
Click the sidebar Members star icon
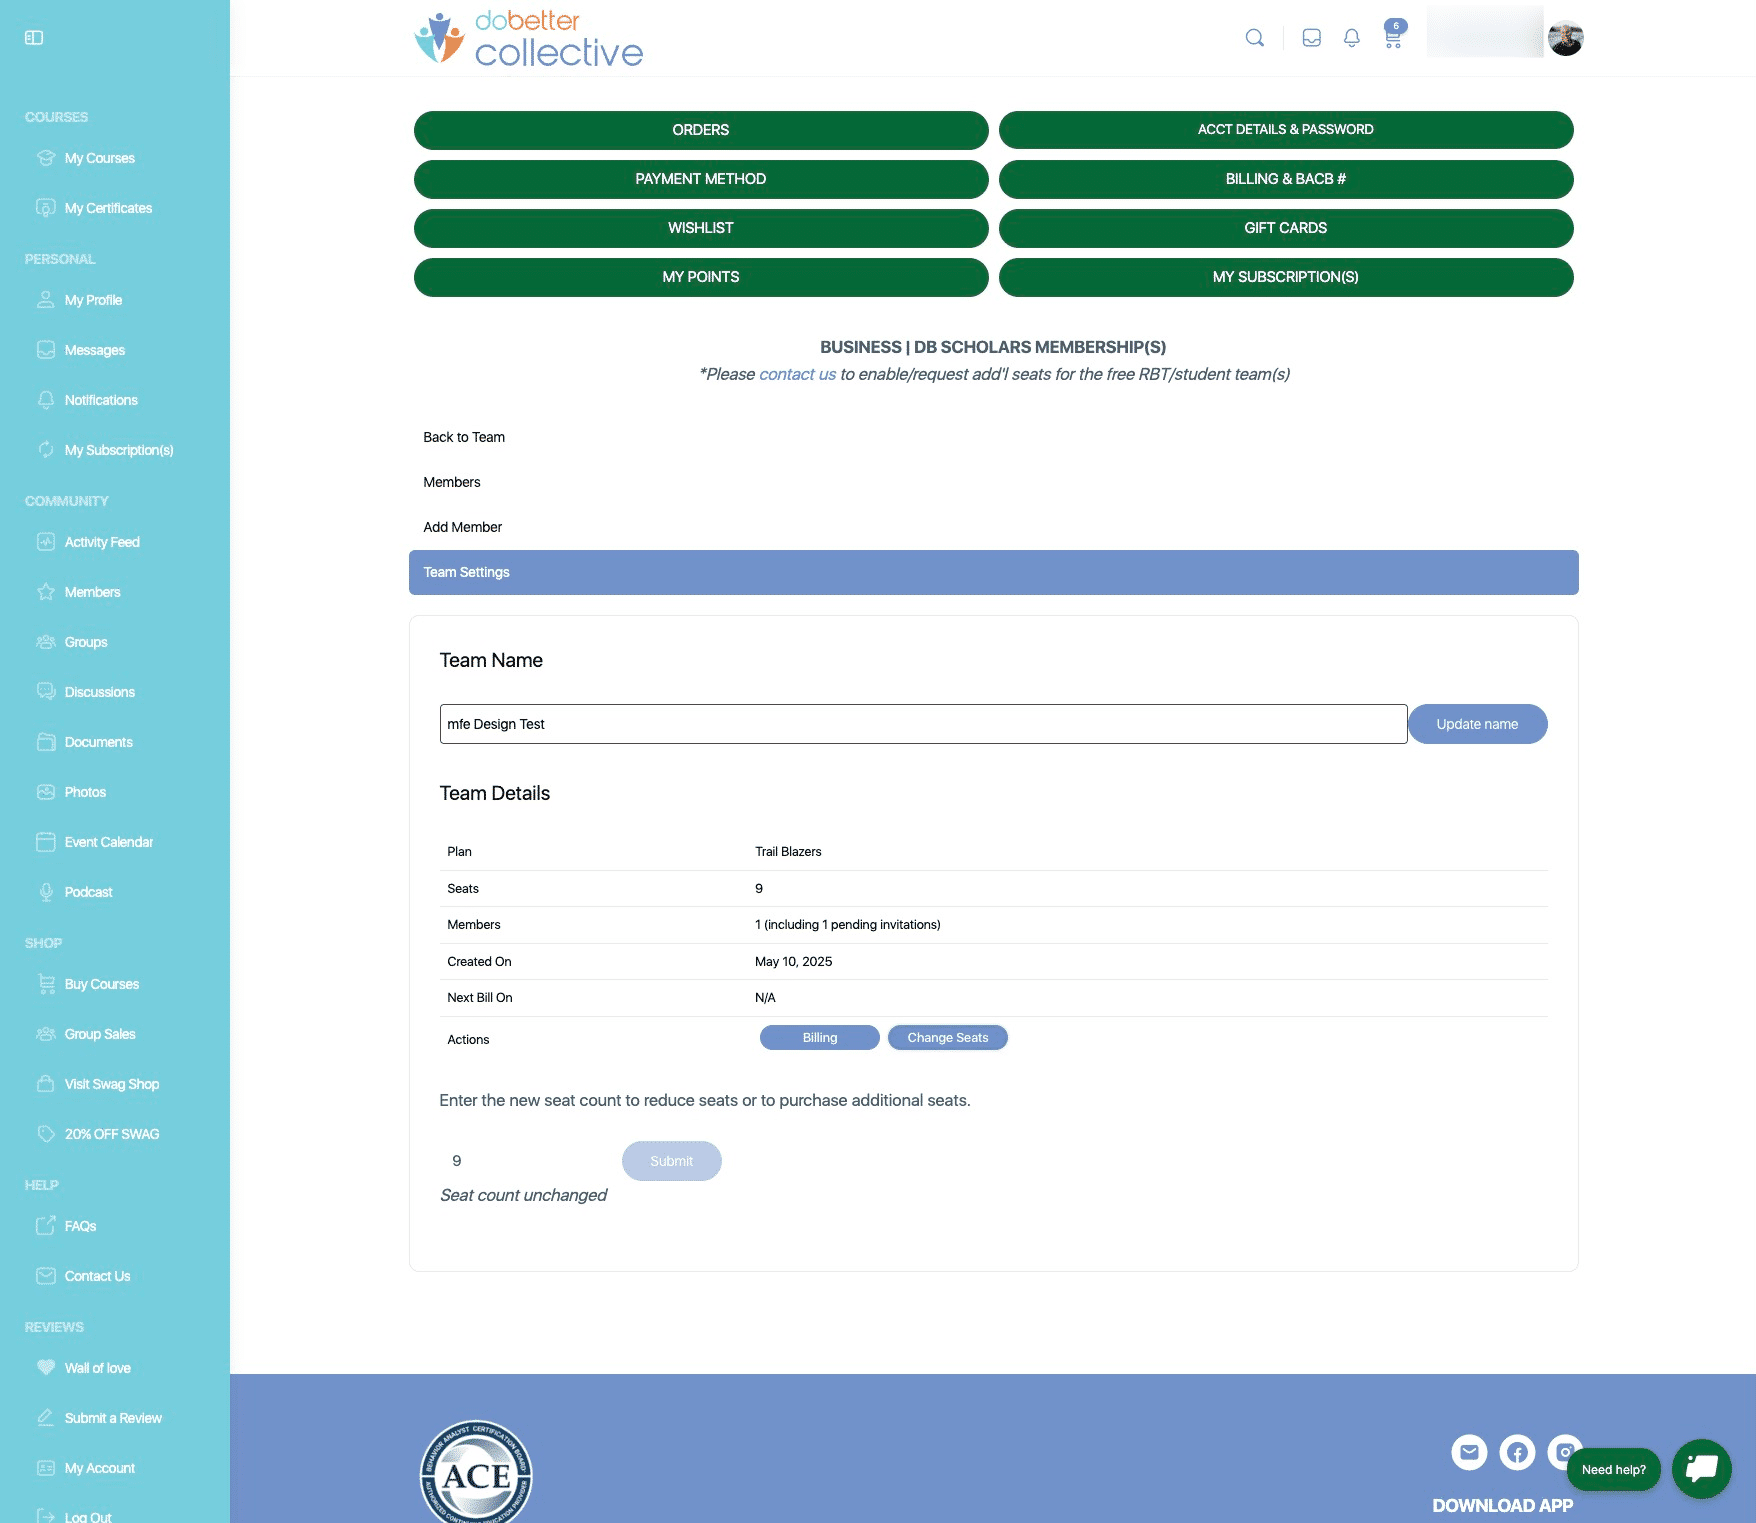coord(46,592)
